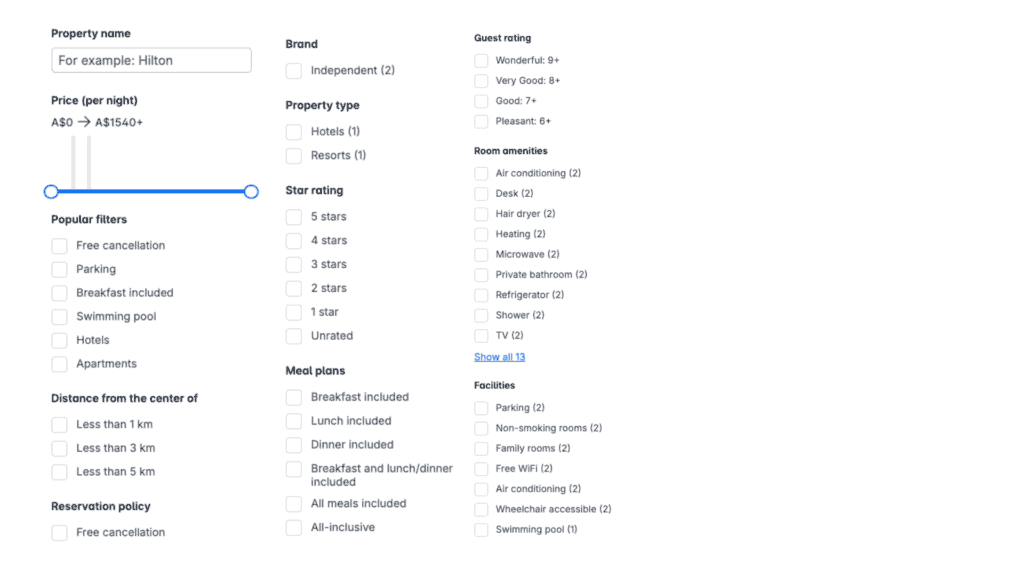Check the Swimming pool popular filter

[60, 317]
